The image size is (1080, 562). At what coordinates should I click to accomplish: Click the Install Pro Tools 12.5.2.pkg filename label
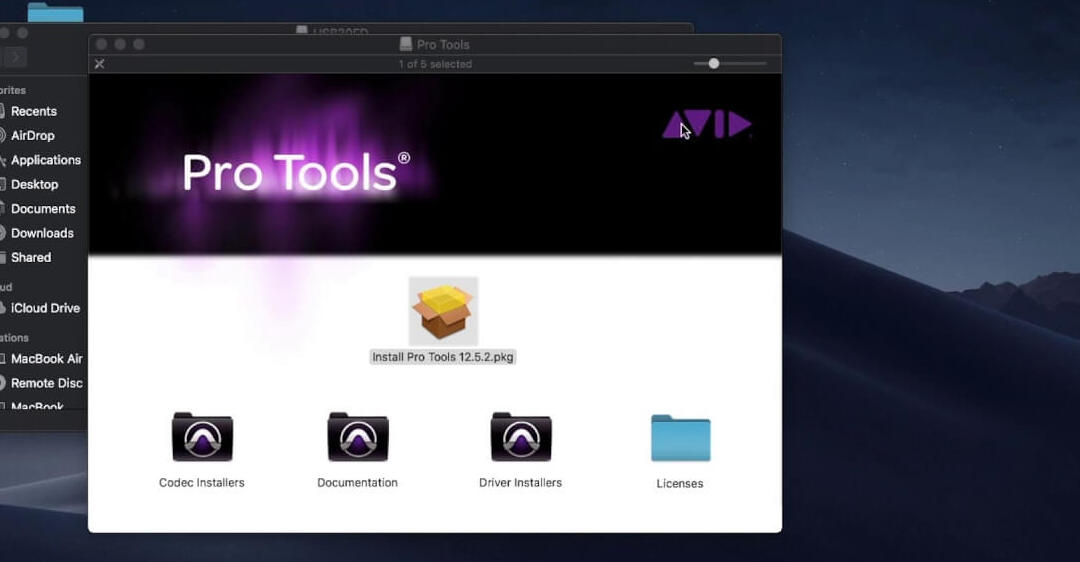pos(443,357)
